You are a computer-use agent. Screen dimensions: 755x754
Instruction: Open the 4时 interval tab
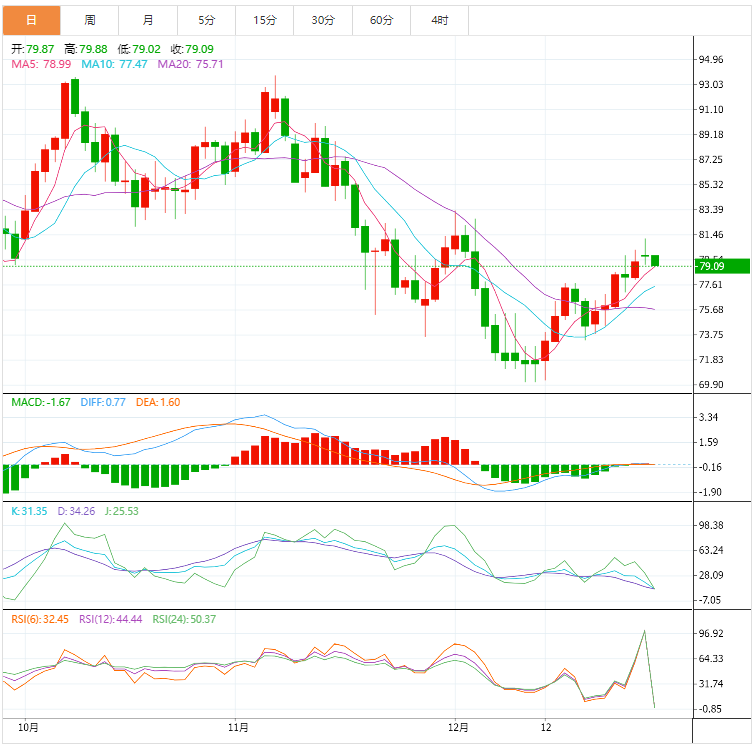click(440, 20)
